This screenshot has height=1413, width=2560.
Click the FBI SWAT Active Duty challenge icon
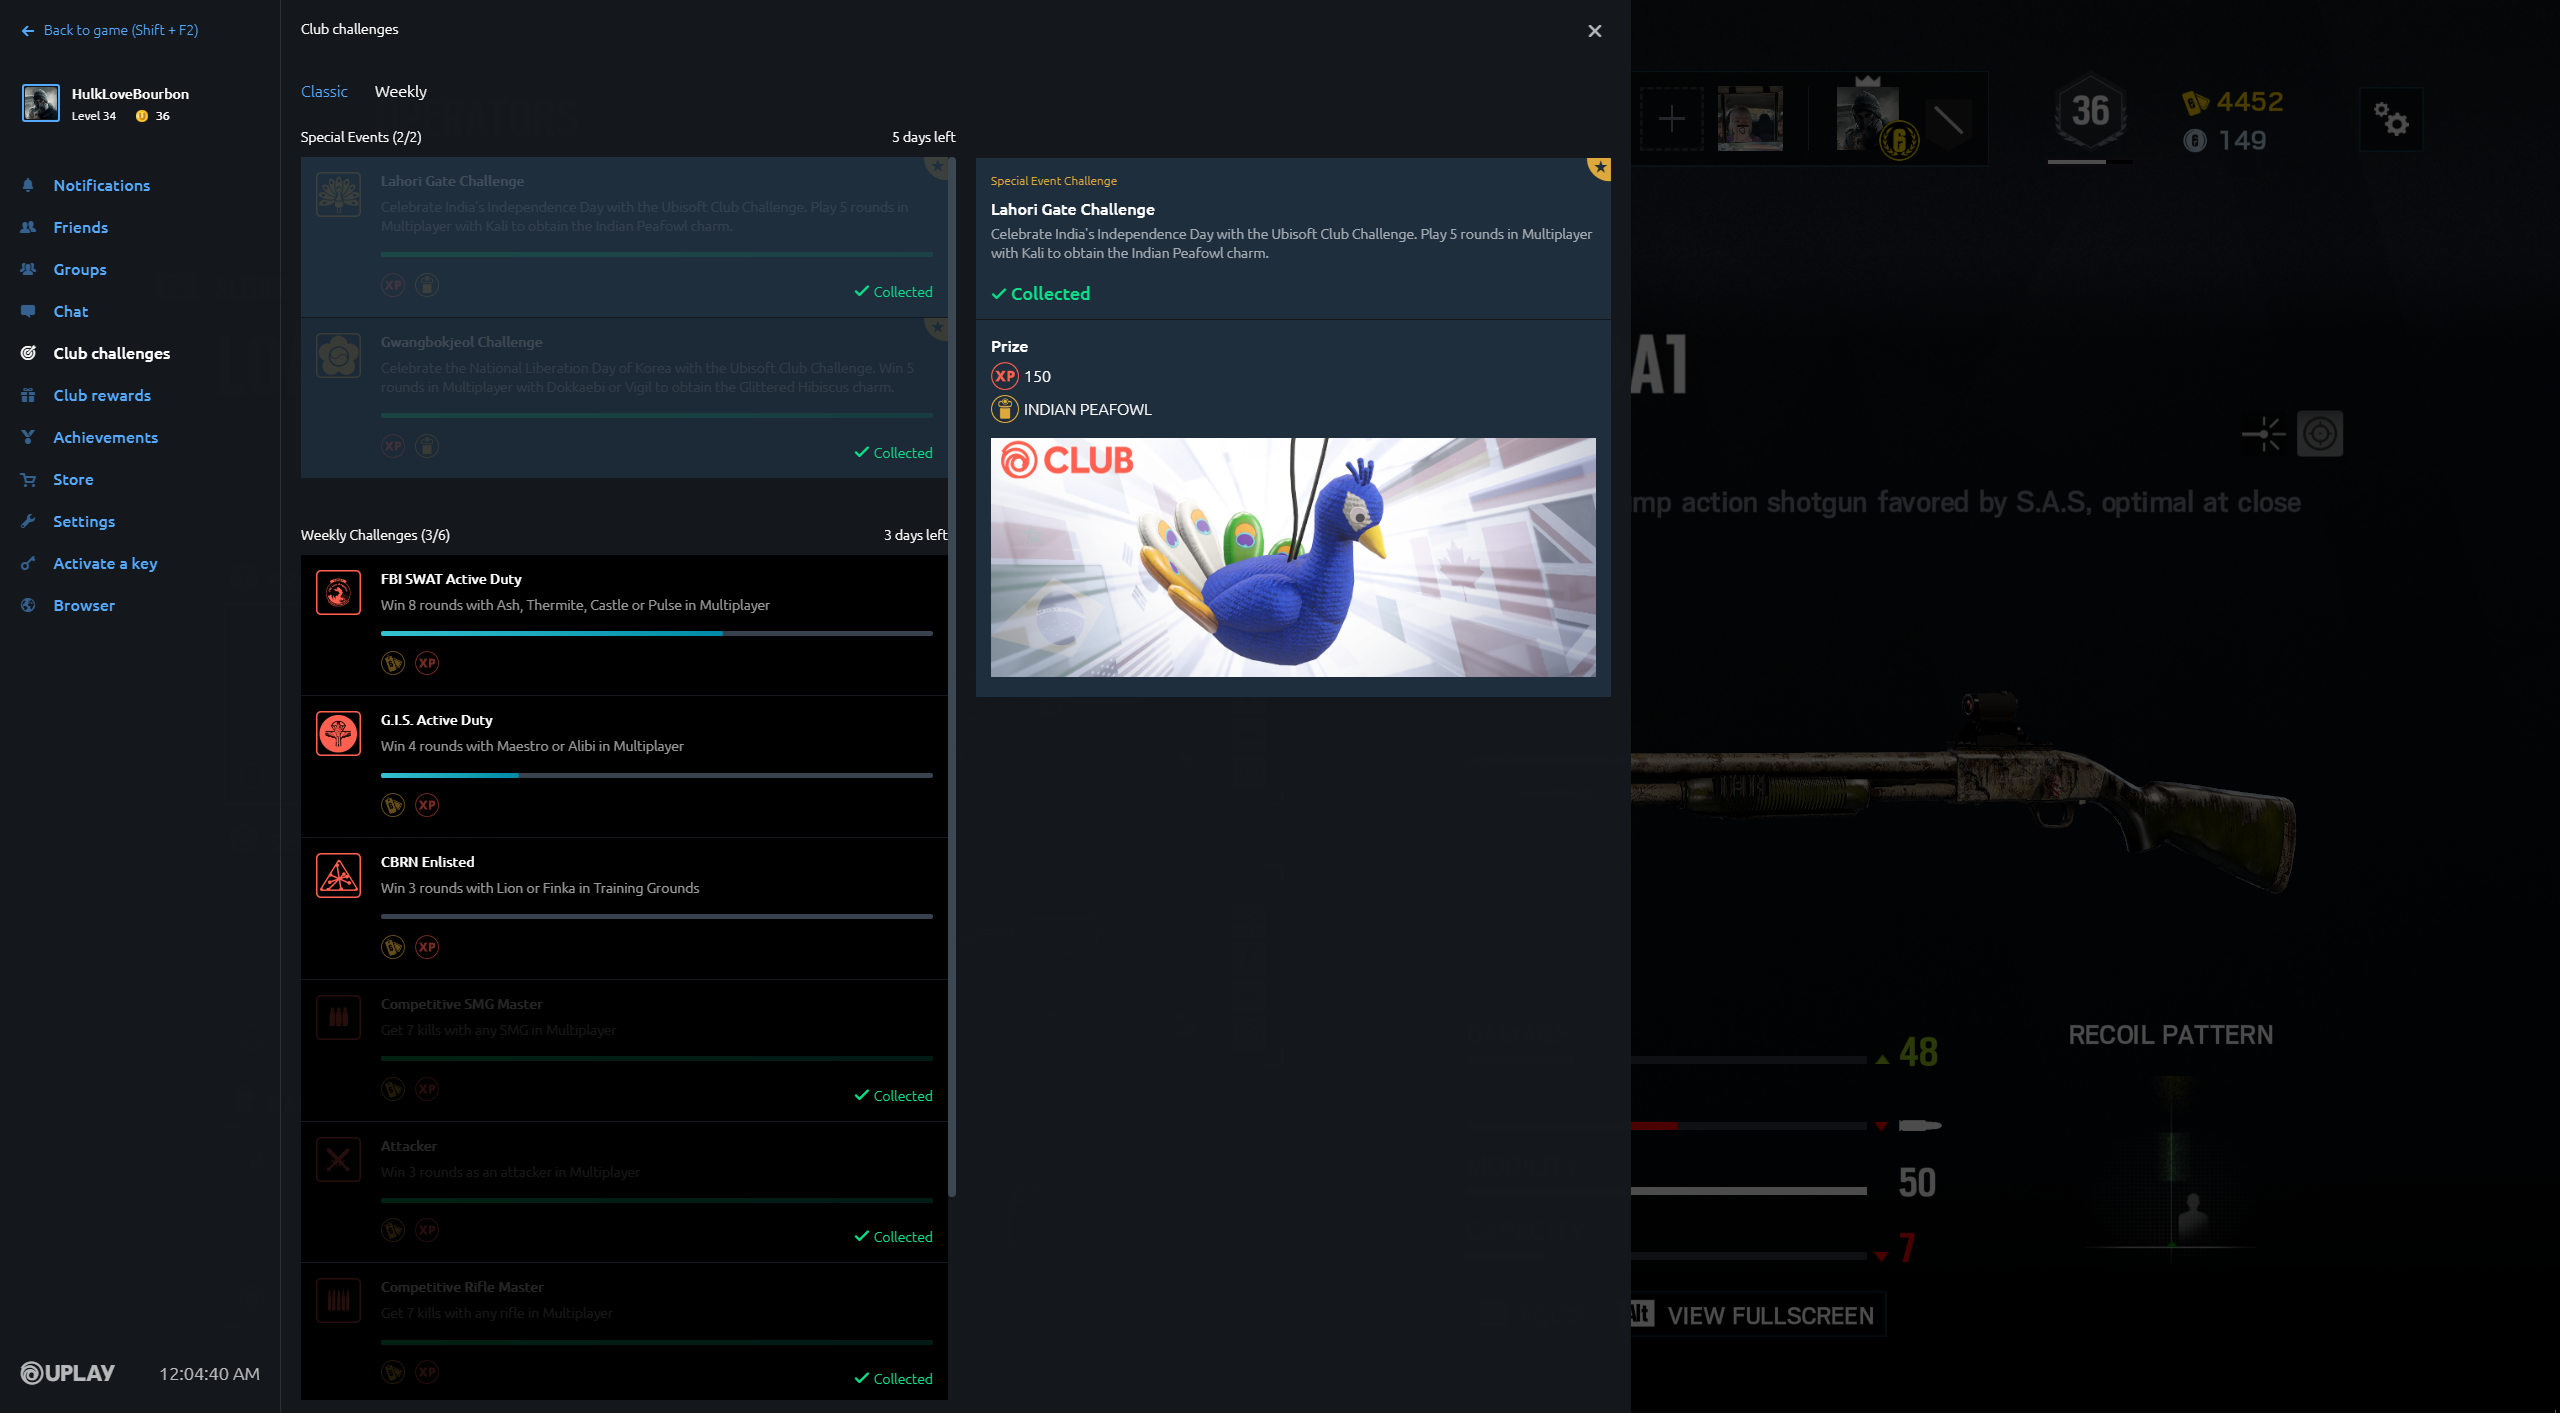point(338,592)
